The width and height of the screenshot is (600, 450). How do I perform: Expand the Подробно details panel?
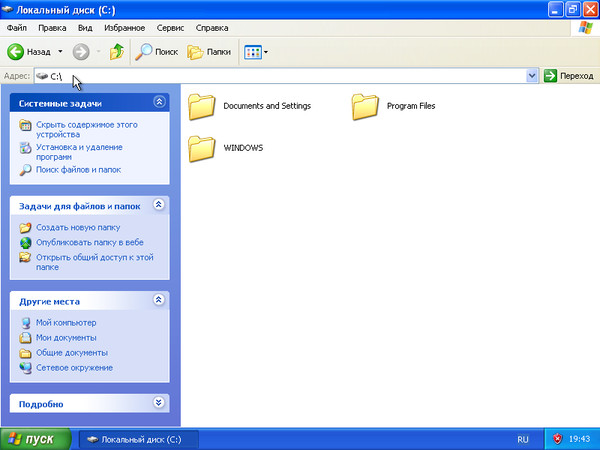click(x=159, y=402)
